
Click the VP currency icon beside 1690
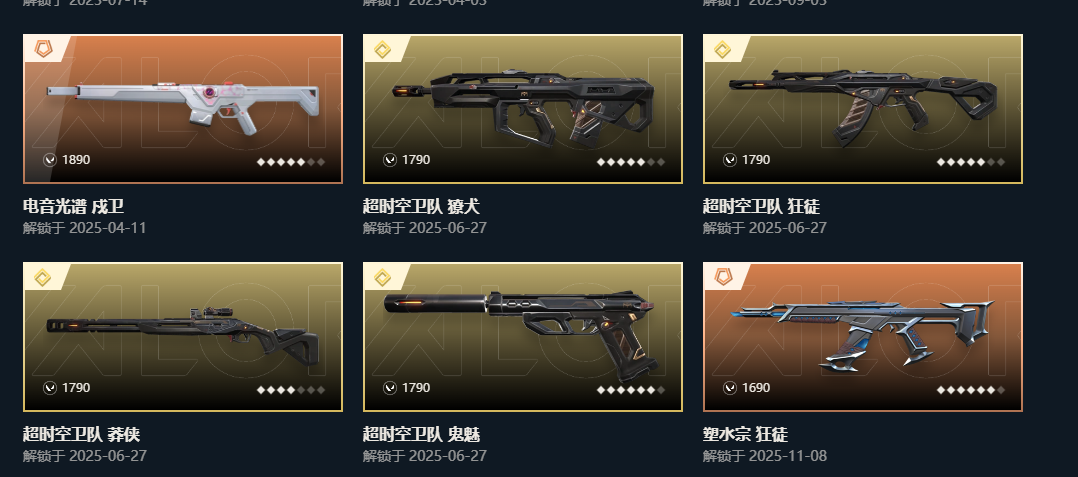[729, 388]
